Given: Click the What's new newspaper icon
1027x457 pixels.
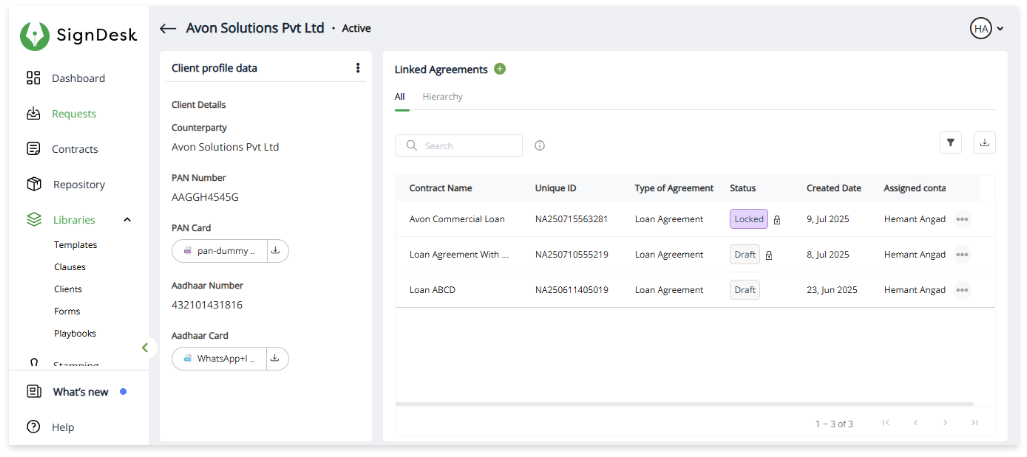Looking at the screenshot, I should 33,392.
